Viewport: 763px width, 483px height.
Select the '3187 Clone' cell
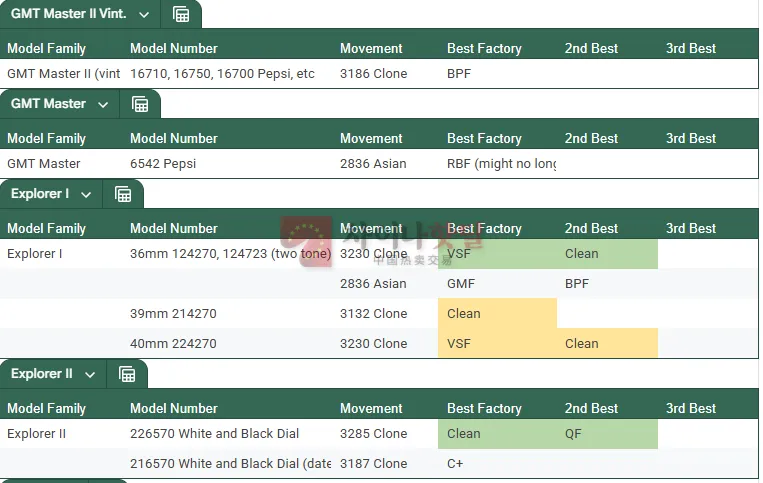coord(374,464)
